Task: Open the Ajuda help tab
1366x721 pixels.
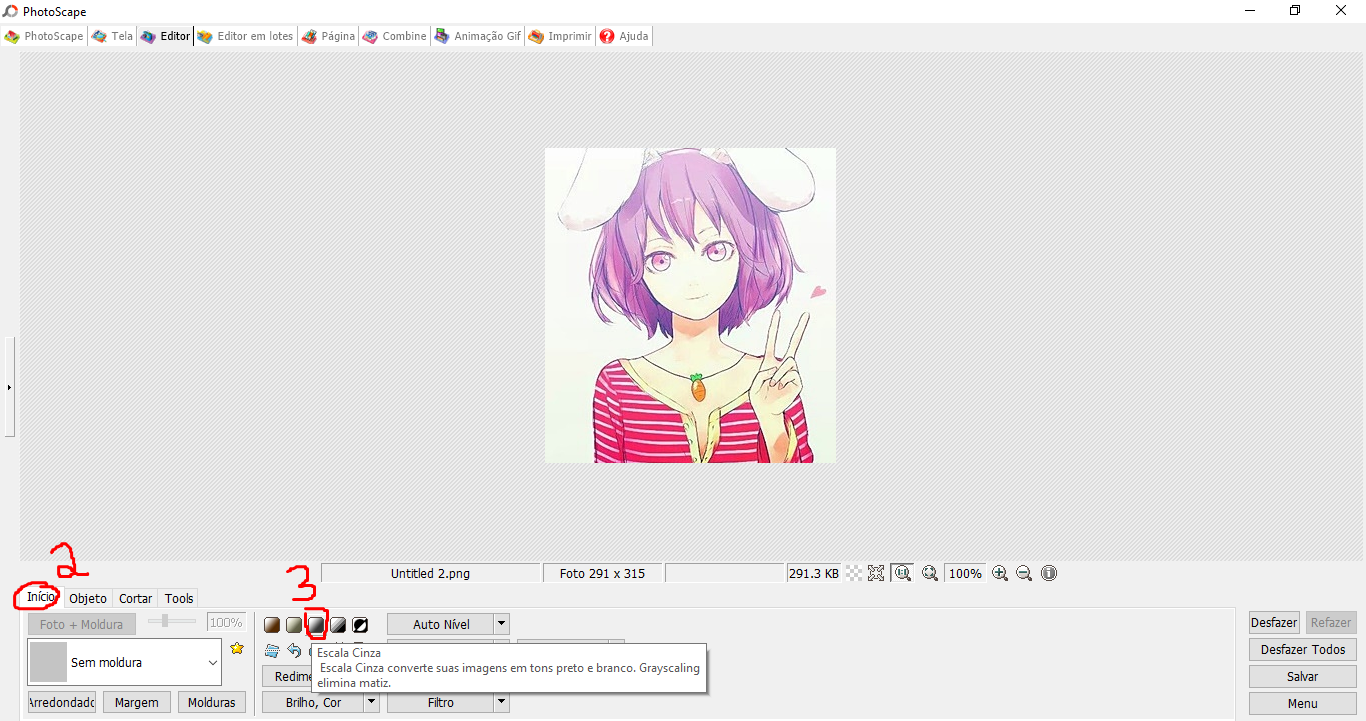Action: pos(624,36)
